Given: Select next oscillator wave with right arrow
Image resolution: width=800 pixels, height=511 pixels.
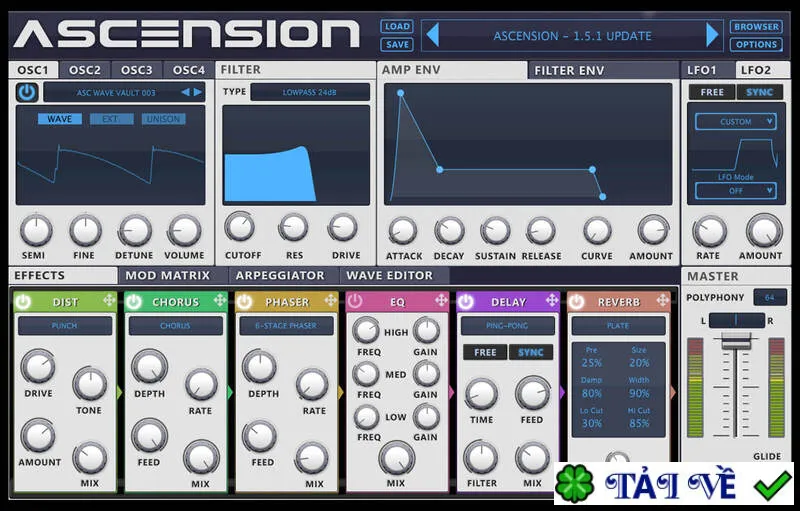Looking at the screenshot, I should coord(197,92).
